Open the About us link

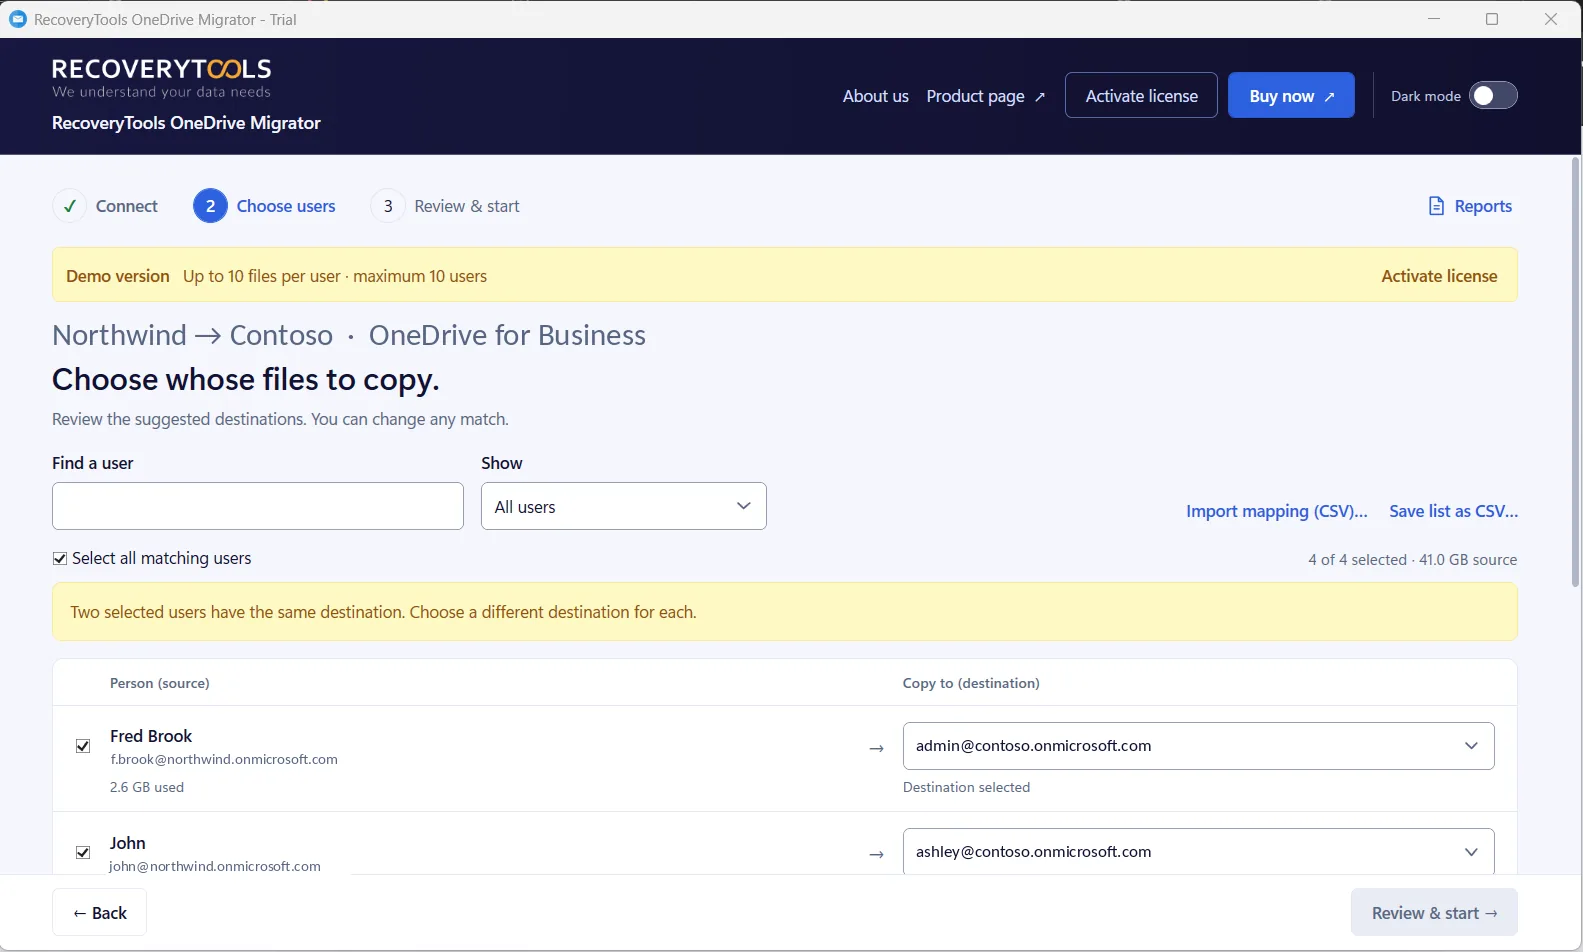click(876, 96)
